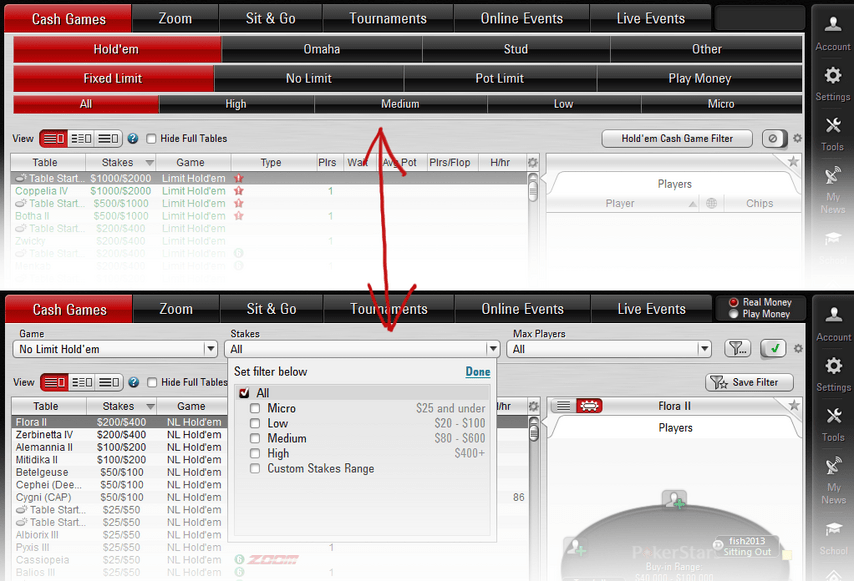Open the Max Players dropdown

point(609,349)
